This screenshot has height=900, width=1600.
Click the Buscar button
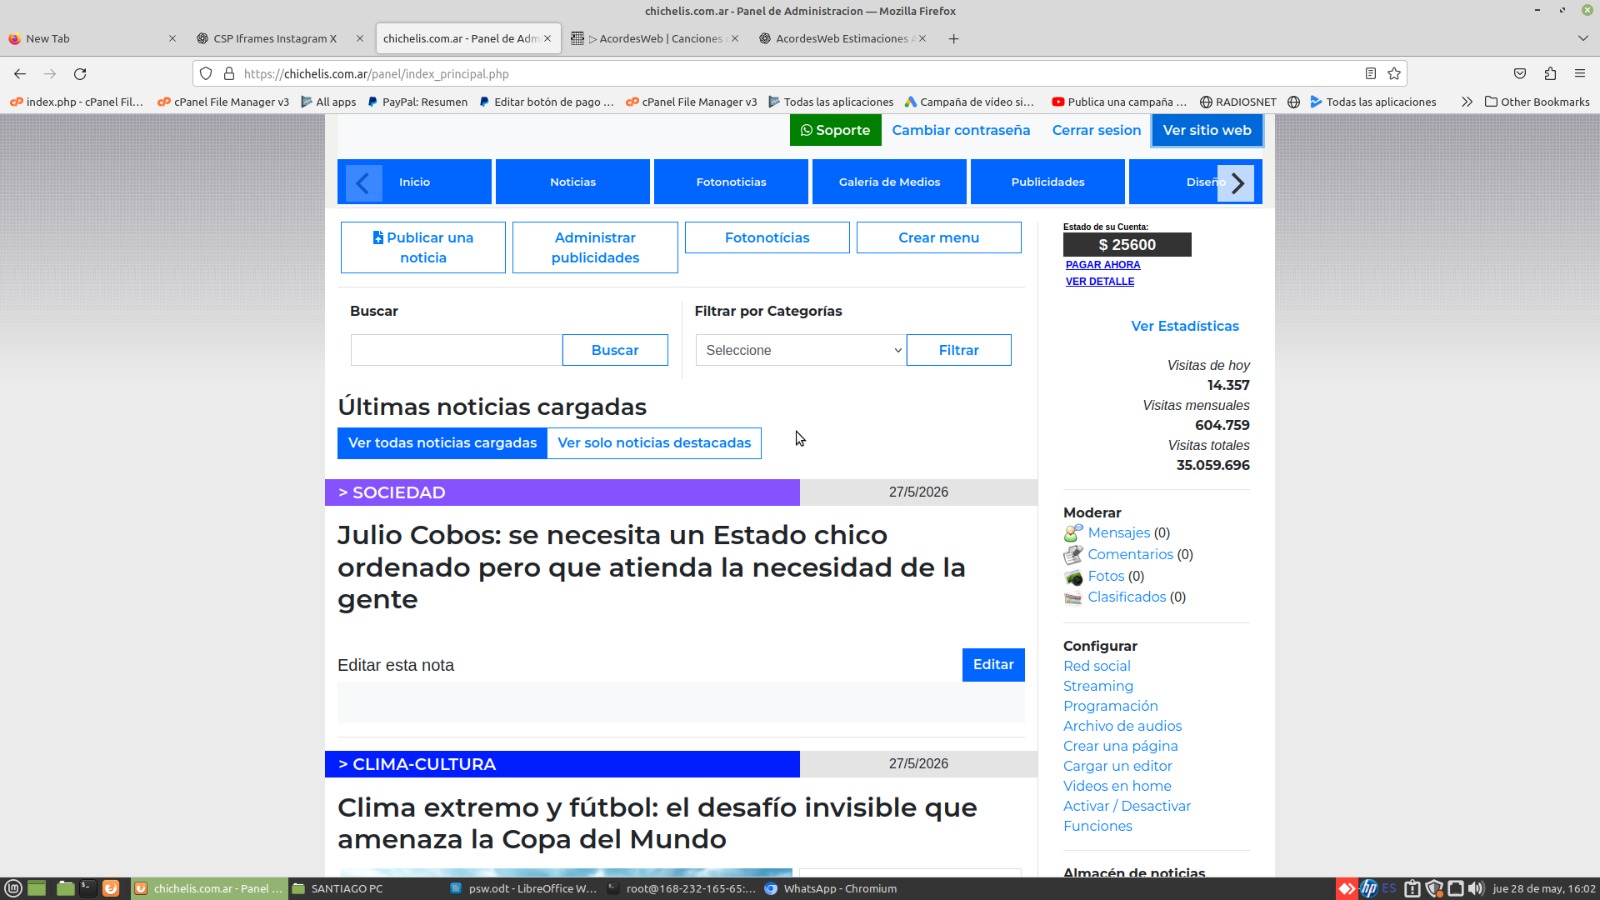(x=615, y=350)
